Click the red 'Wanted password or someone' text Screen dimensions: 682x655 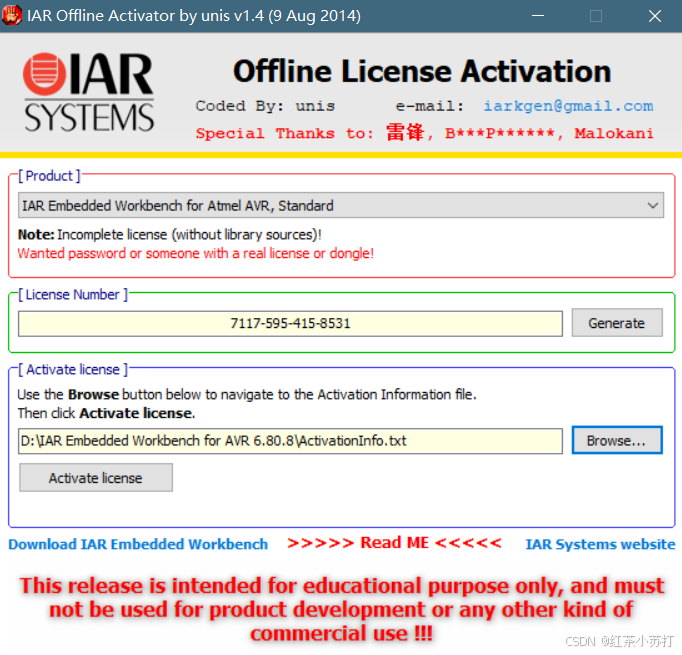click(196, 253)
